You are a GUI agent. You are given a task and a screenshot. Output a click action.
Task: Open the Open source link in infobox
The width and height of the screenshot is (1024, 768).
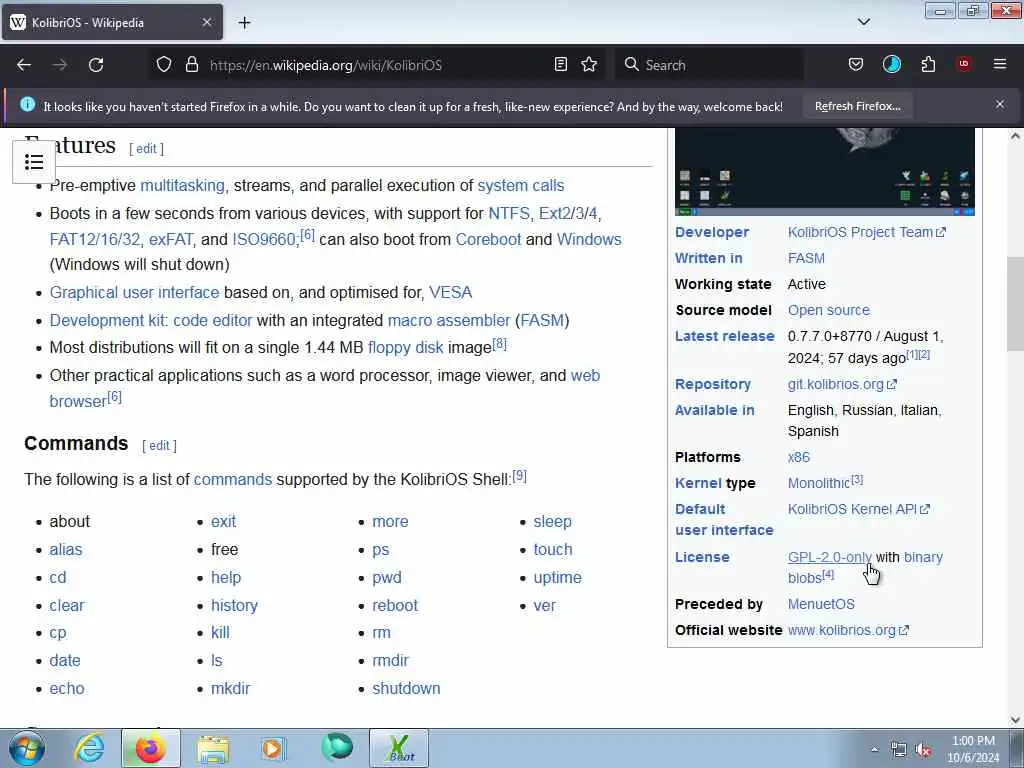click(x=829, y=310)
